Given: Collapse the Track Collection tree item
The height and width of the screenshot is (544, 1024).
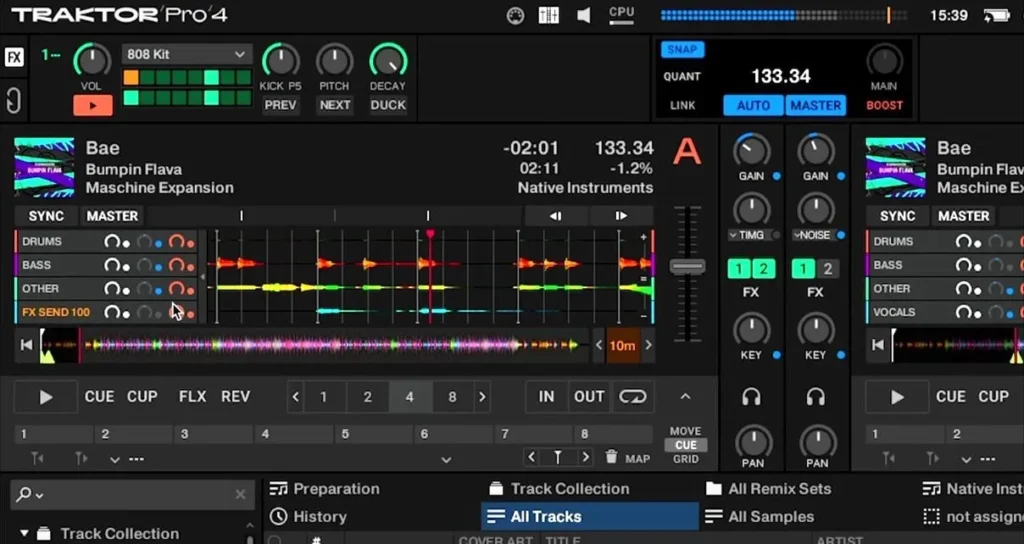Looking at the screenshot, I should pos(24,534).
